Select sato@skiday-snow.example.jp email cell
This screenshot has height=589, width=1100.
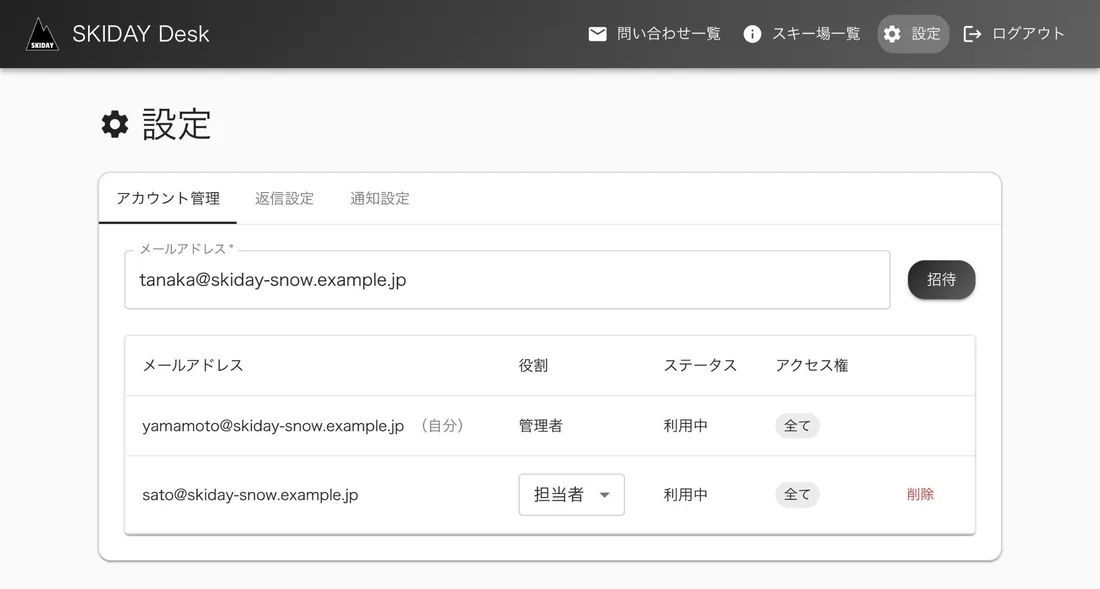click(x=250, y=494)
